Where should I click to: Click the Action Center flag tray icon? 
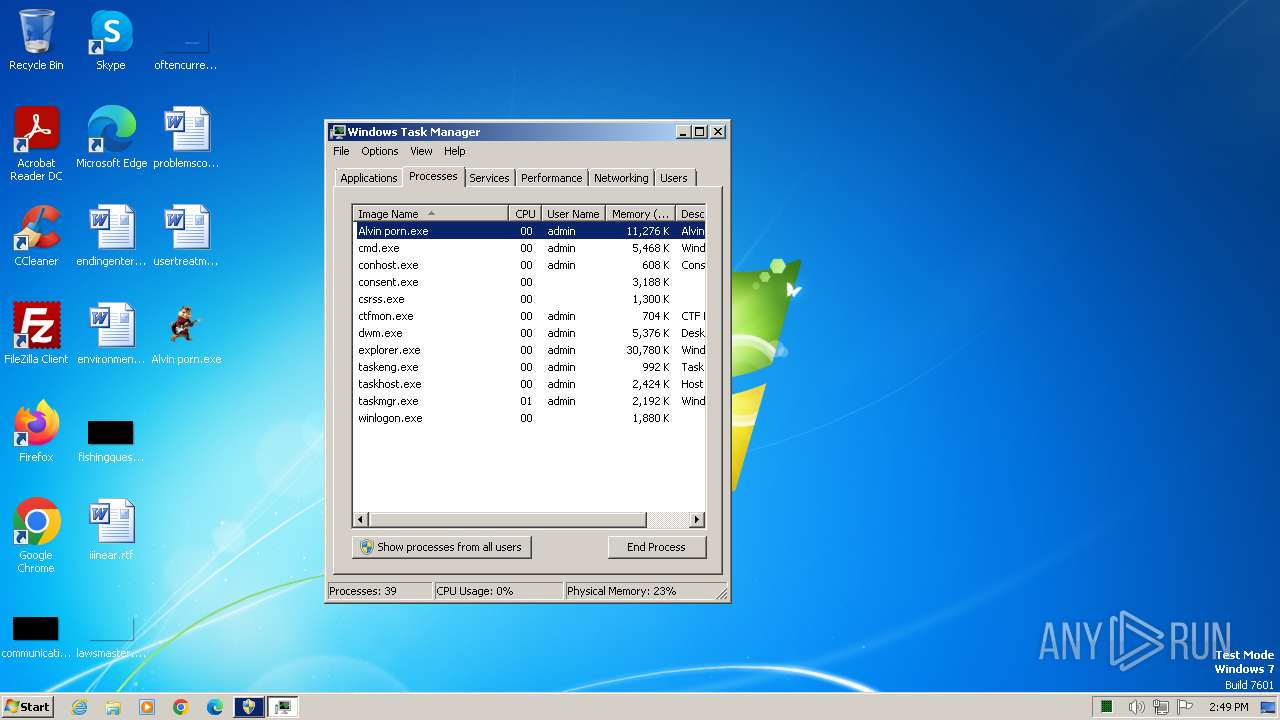(1185, 707)
